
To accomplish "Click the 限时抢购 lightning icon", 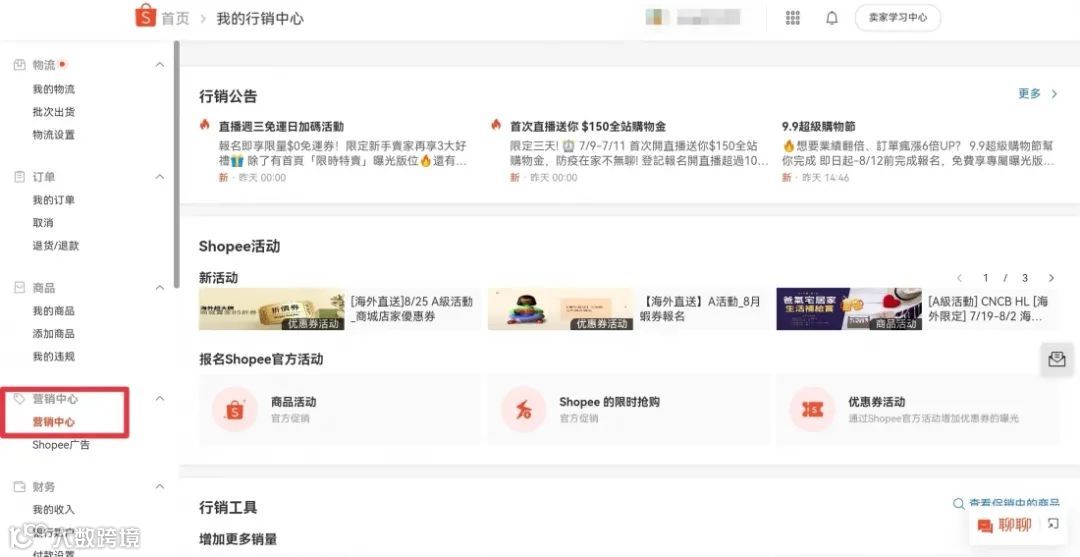I will pos(523,410).
